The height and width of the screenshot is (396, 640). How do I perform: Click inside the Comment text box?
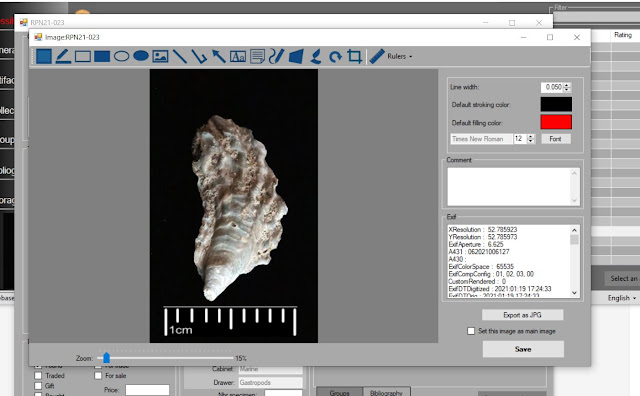[509, 187]
